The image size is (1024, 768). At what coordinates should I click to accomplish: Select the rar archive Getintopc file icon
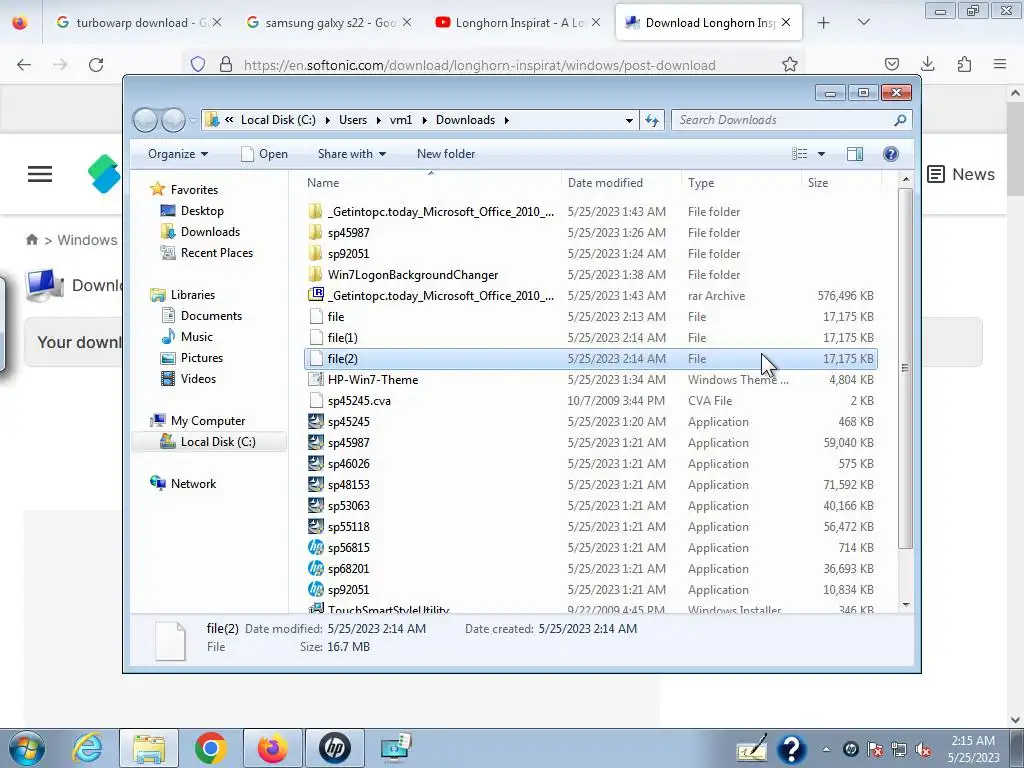315,295
